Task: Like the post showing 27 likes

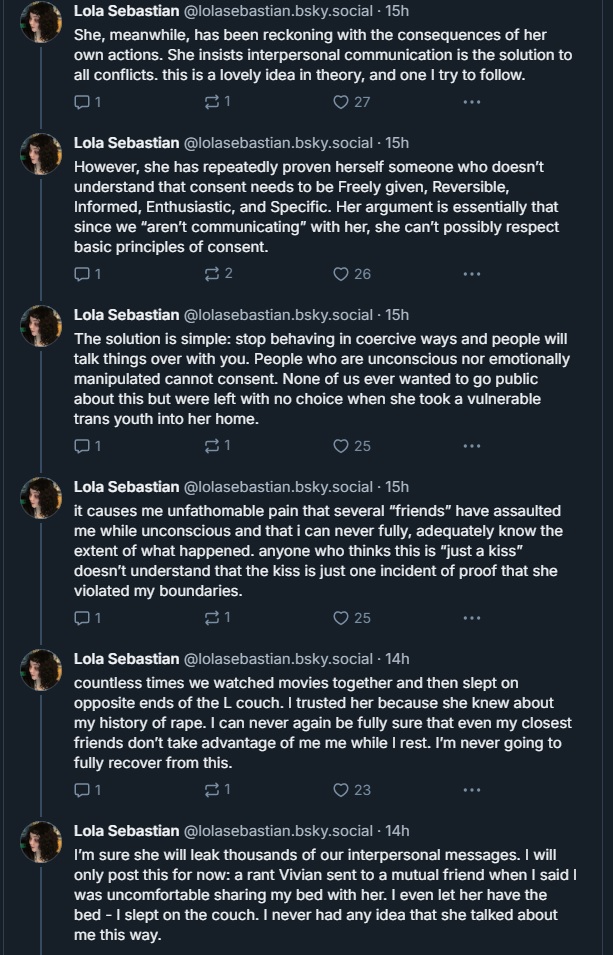Action: pos(340,101)
